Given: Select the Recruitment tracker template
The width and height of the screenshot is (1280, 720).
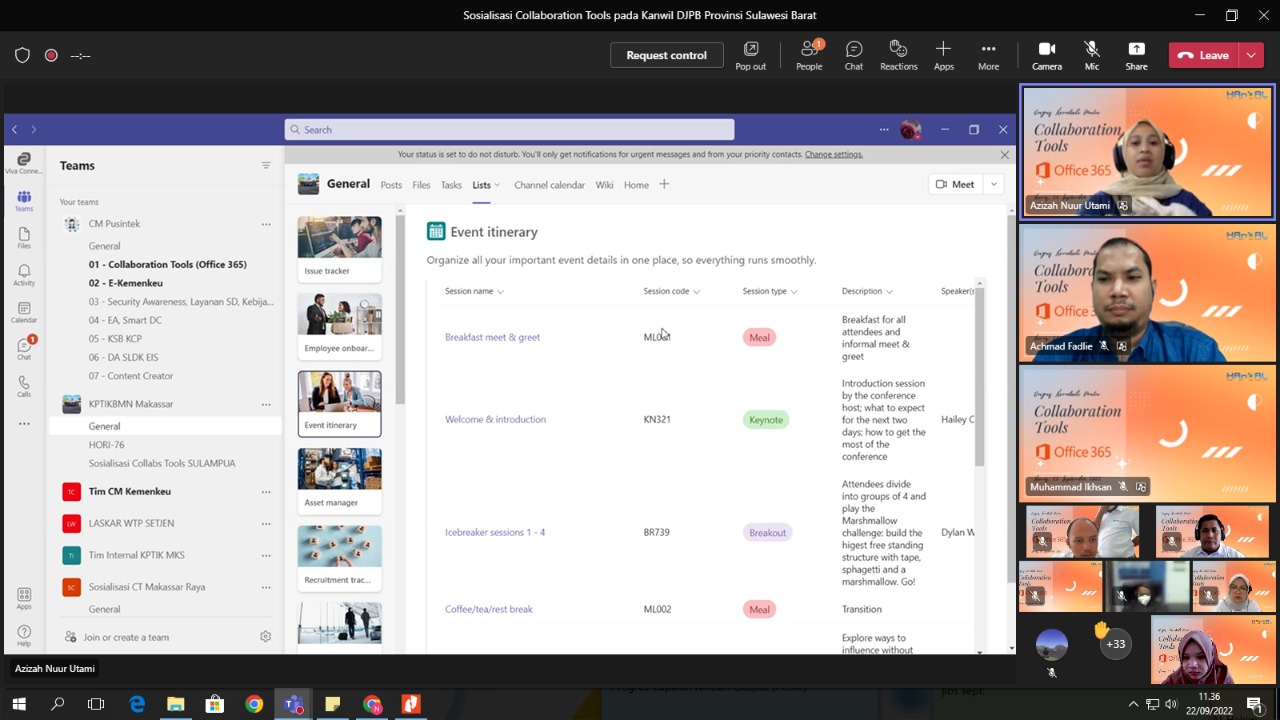Looking at the screenshot, I should (x=339, y=557).
